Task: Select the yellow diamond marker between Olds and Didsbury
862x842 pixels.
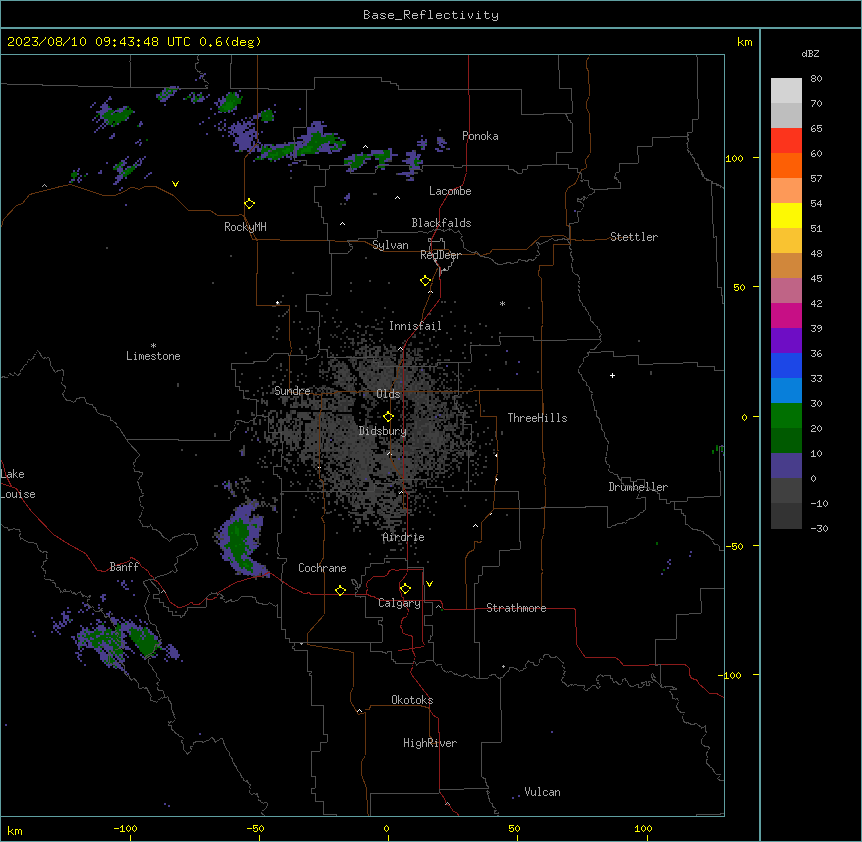Action: tap(388, 417)
